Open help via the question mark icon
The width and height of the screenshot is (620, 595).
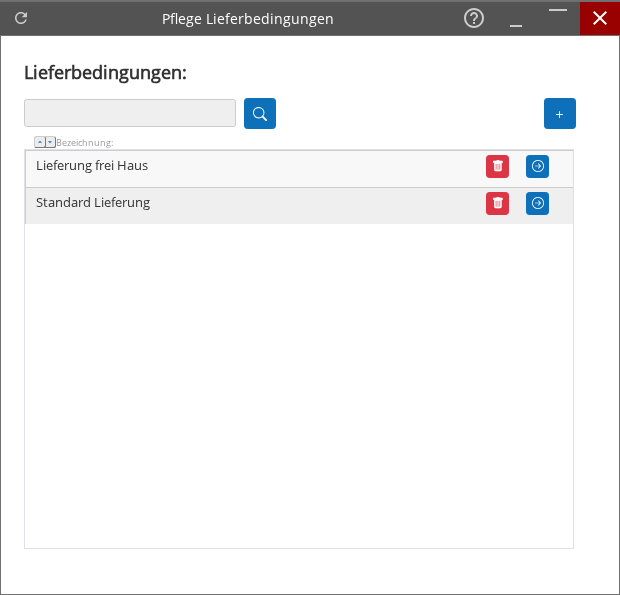(x=474, y=18)
